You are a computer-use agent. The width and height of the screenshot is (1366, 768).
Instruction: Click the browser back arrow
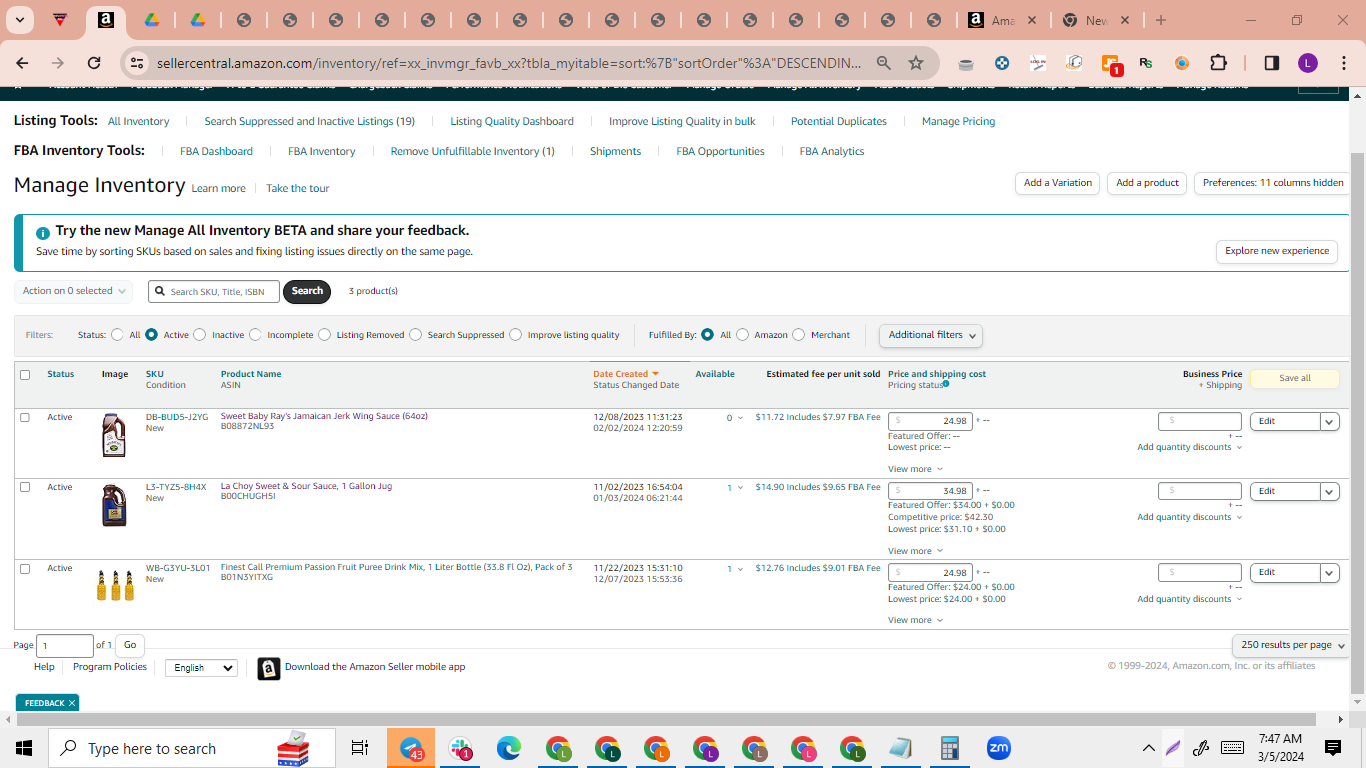pos(22,63)
